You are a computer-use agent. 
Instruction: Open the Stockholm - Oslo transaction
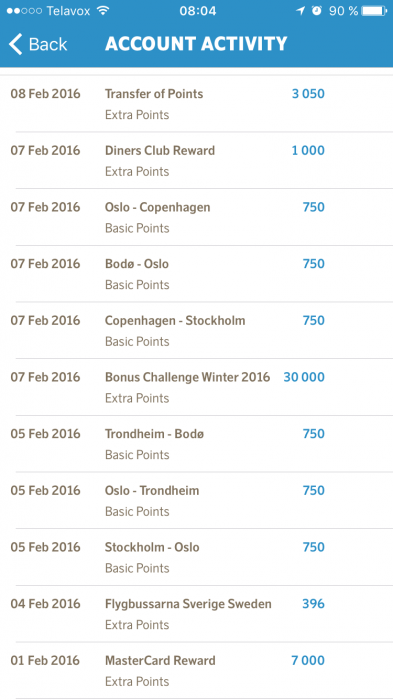(x=196, y=557)
